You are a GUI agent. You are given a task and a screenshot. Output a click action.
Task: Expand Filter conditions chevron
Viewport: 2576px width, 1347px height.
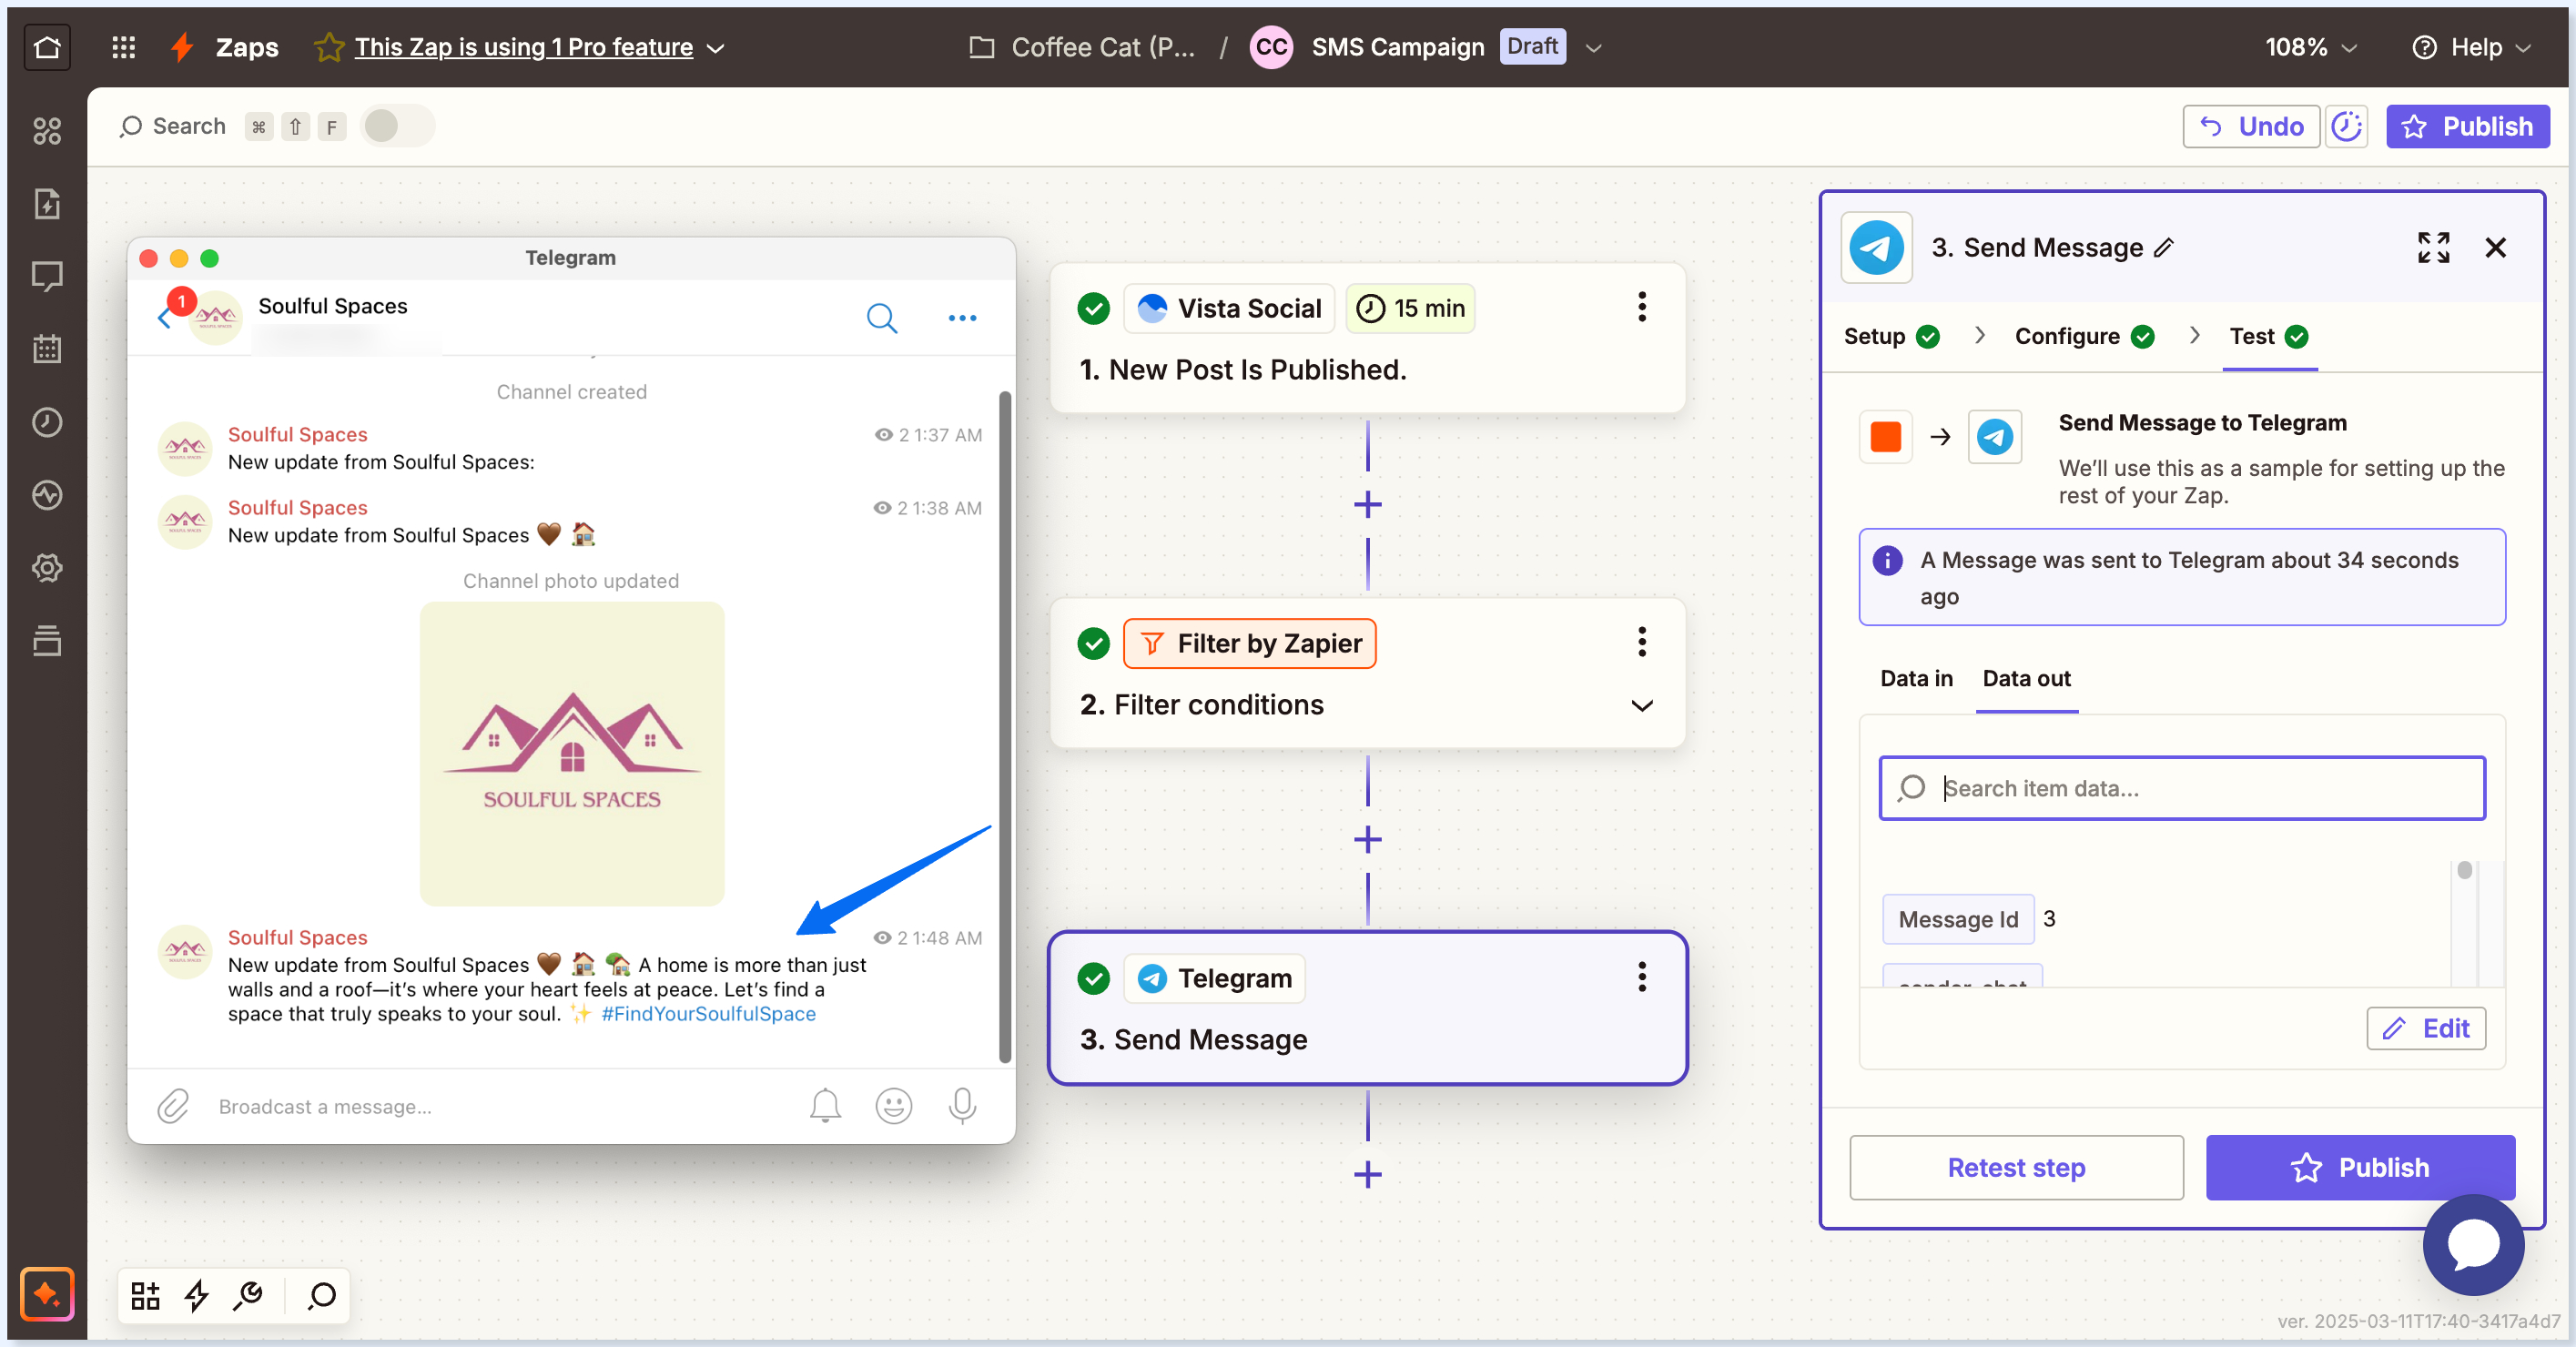[x=1641, y=705]
